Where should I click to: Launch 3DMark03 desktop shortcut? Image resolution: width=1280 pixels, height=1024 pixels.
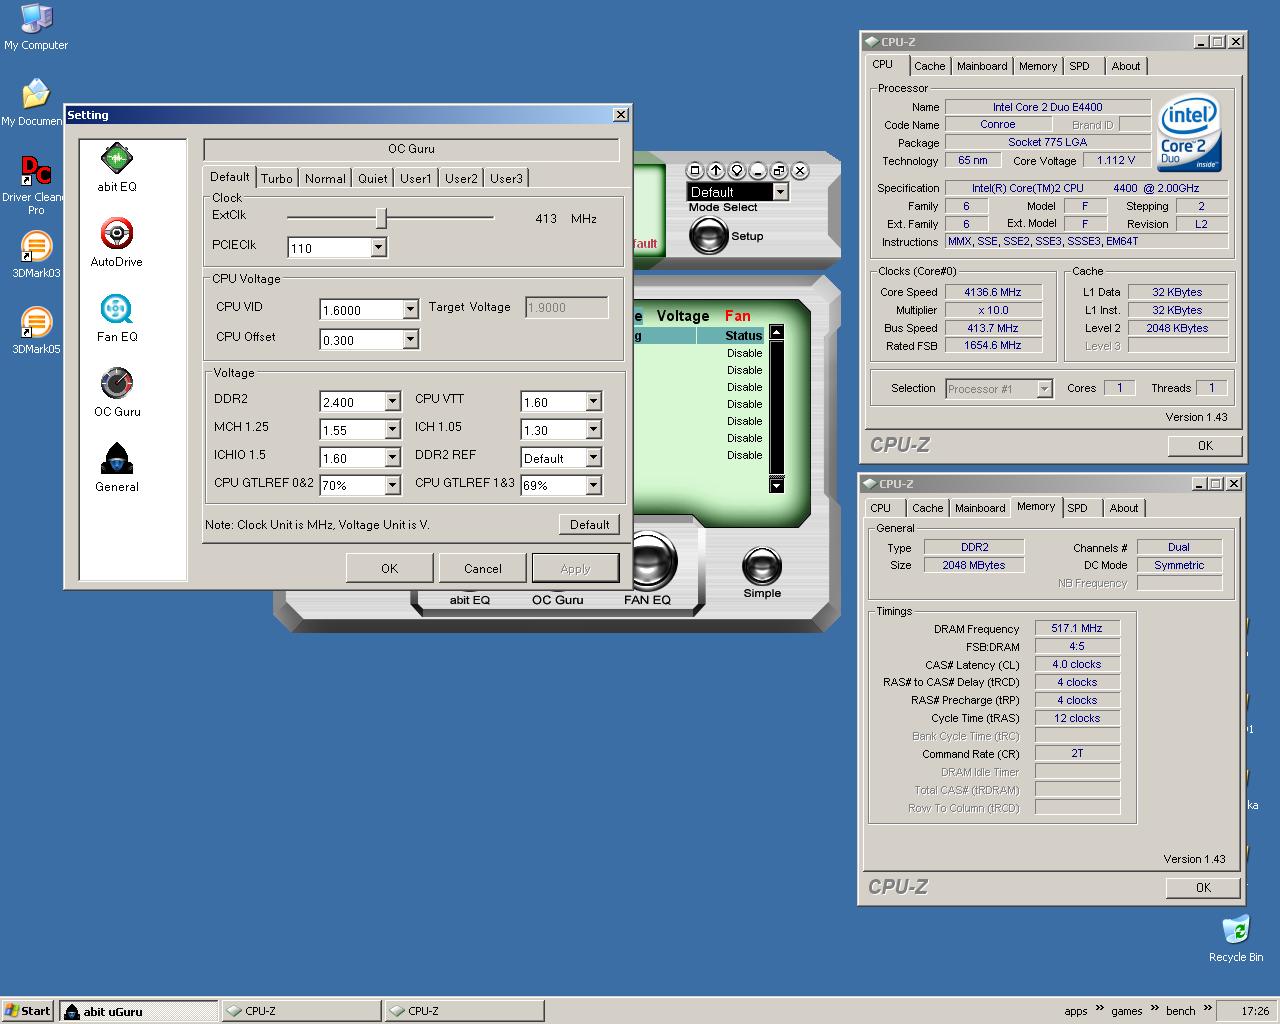click(x=36, y=255)
